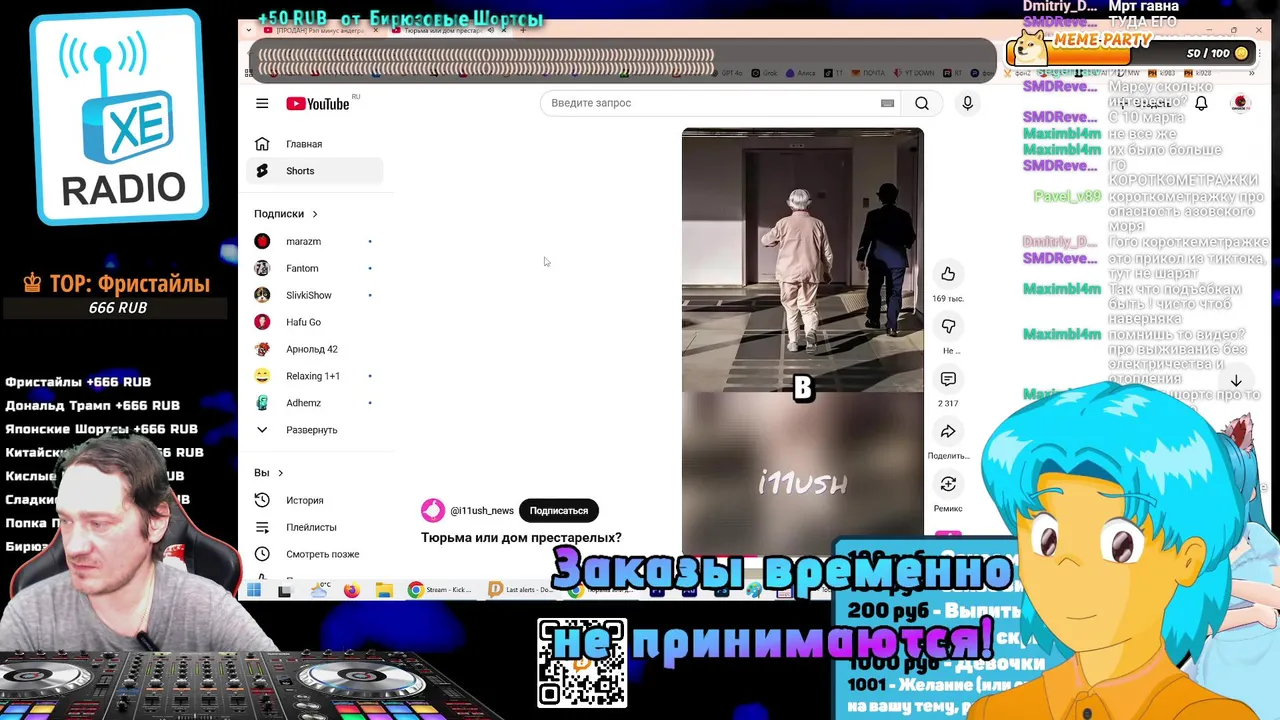Open Adhemz channel subscription
Image resolution: width=1280 pixels, height=720 pixels.
coord(314,403)
